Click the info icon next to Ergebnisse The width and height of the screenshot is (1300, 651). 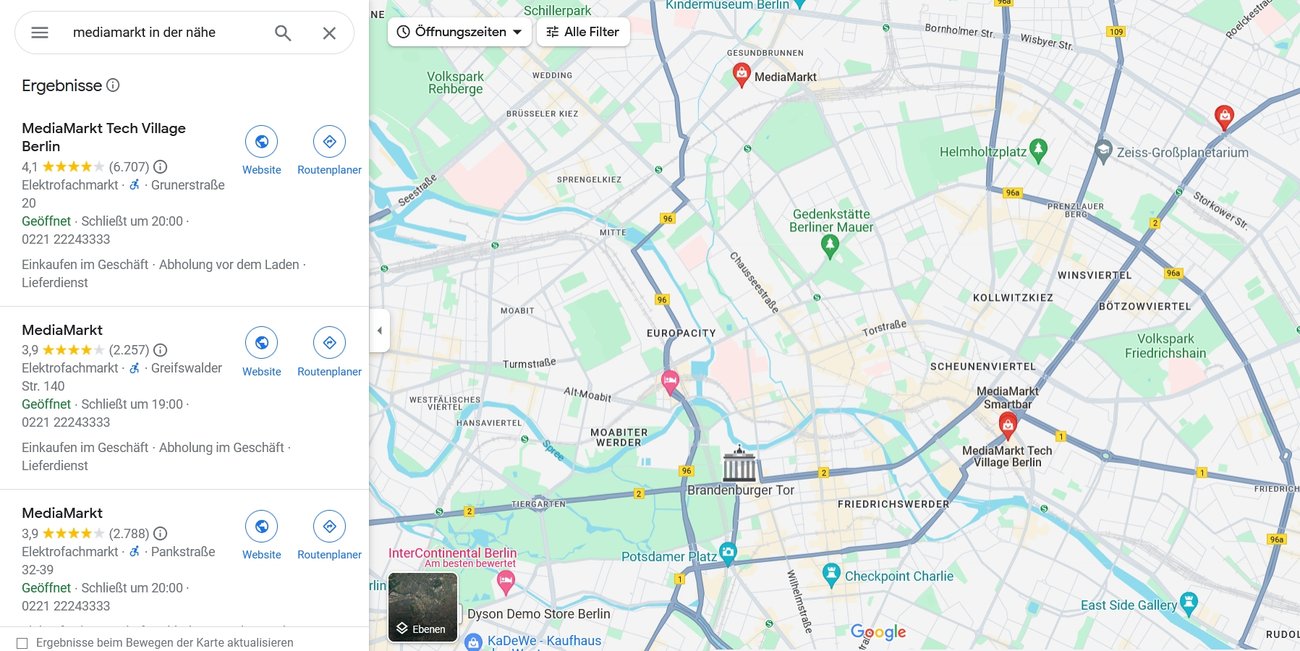[113, 85]
